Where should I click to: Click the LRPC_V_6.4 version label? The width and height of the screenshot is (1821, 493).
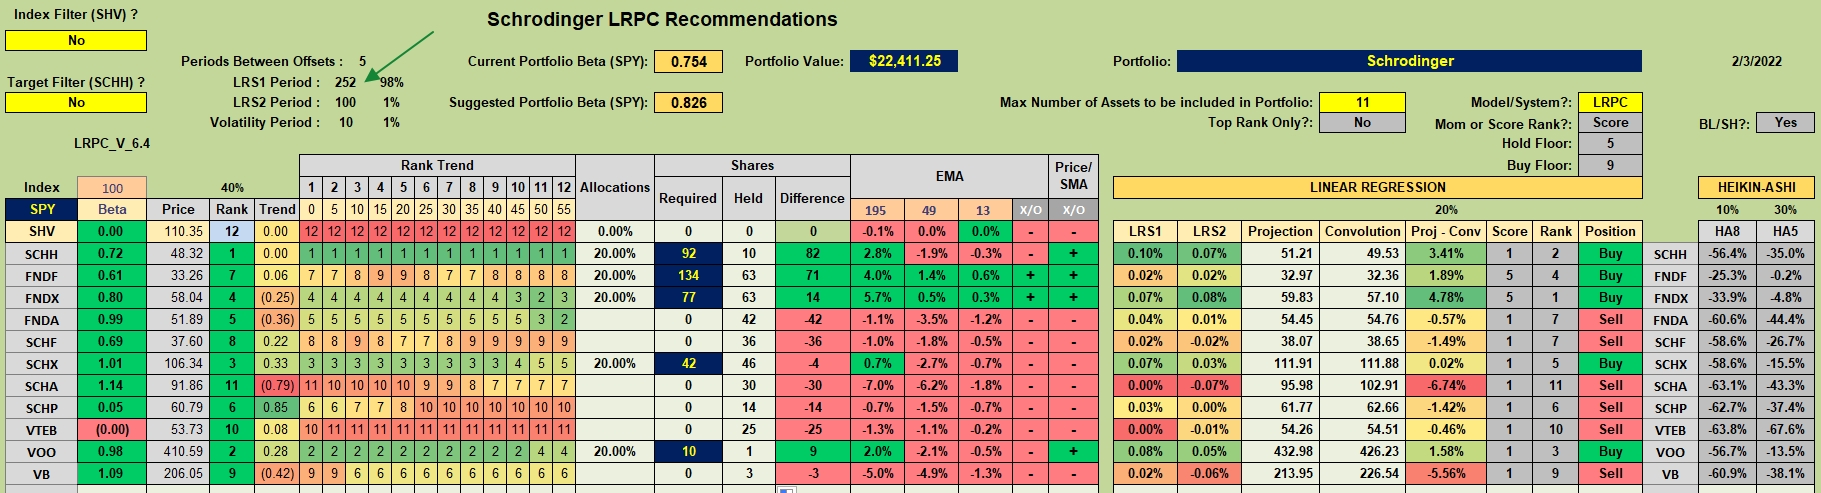point(112,143)
